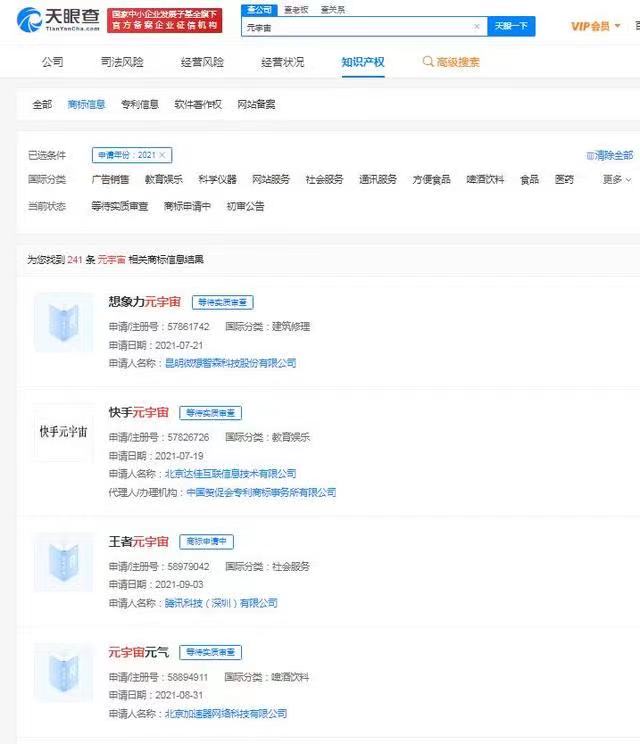Open 高级搜索 with magnifier icon
This screenshot has width=640, height=744.
(x=451, y=62)
